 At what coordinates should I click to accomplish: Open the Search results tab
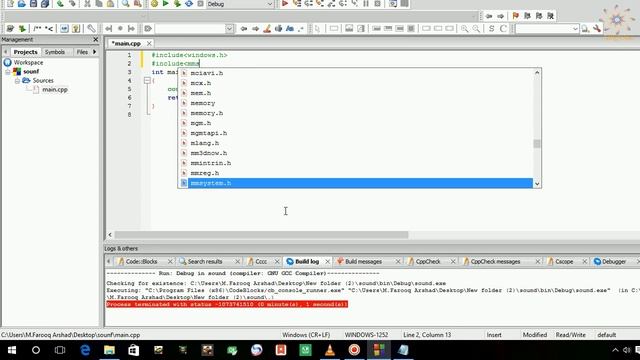click(x=205, y=261)
